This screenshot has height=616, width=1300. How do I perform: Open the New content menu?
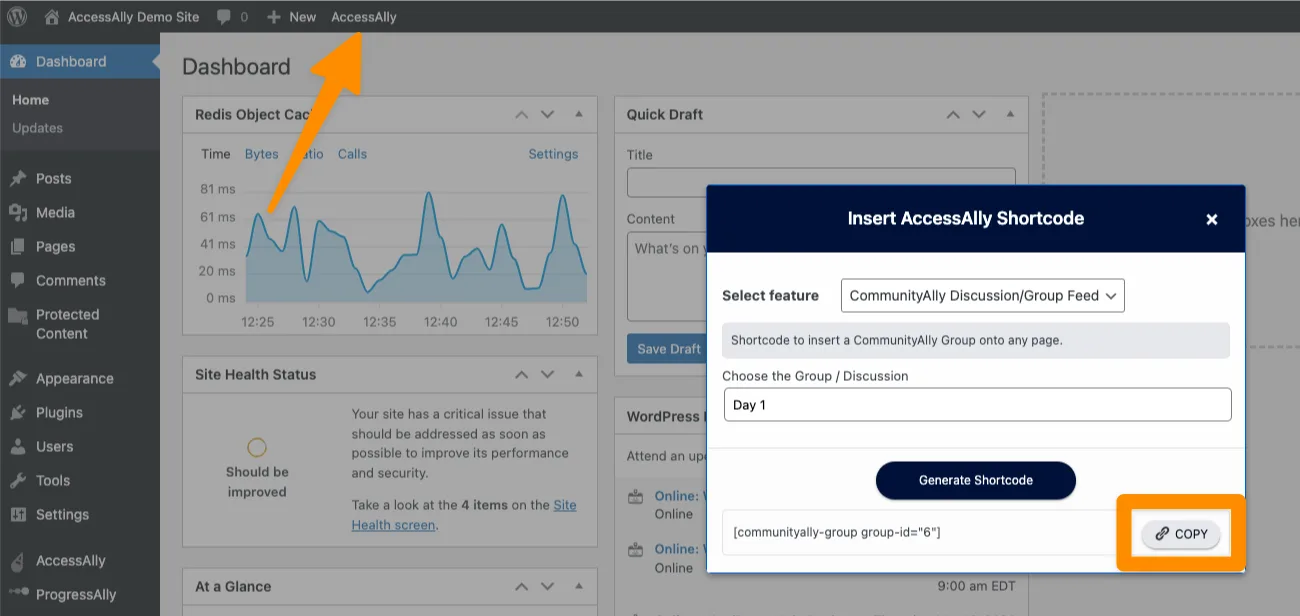tap(291, 17)
